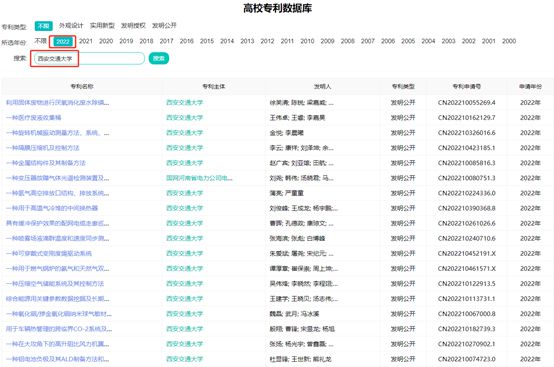554x367 pixels.
Task: Open patent title in row CN202210326016.6
Action: pyautogui.click(x=58, y=133)
